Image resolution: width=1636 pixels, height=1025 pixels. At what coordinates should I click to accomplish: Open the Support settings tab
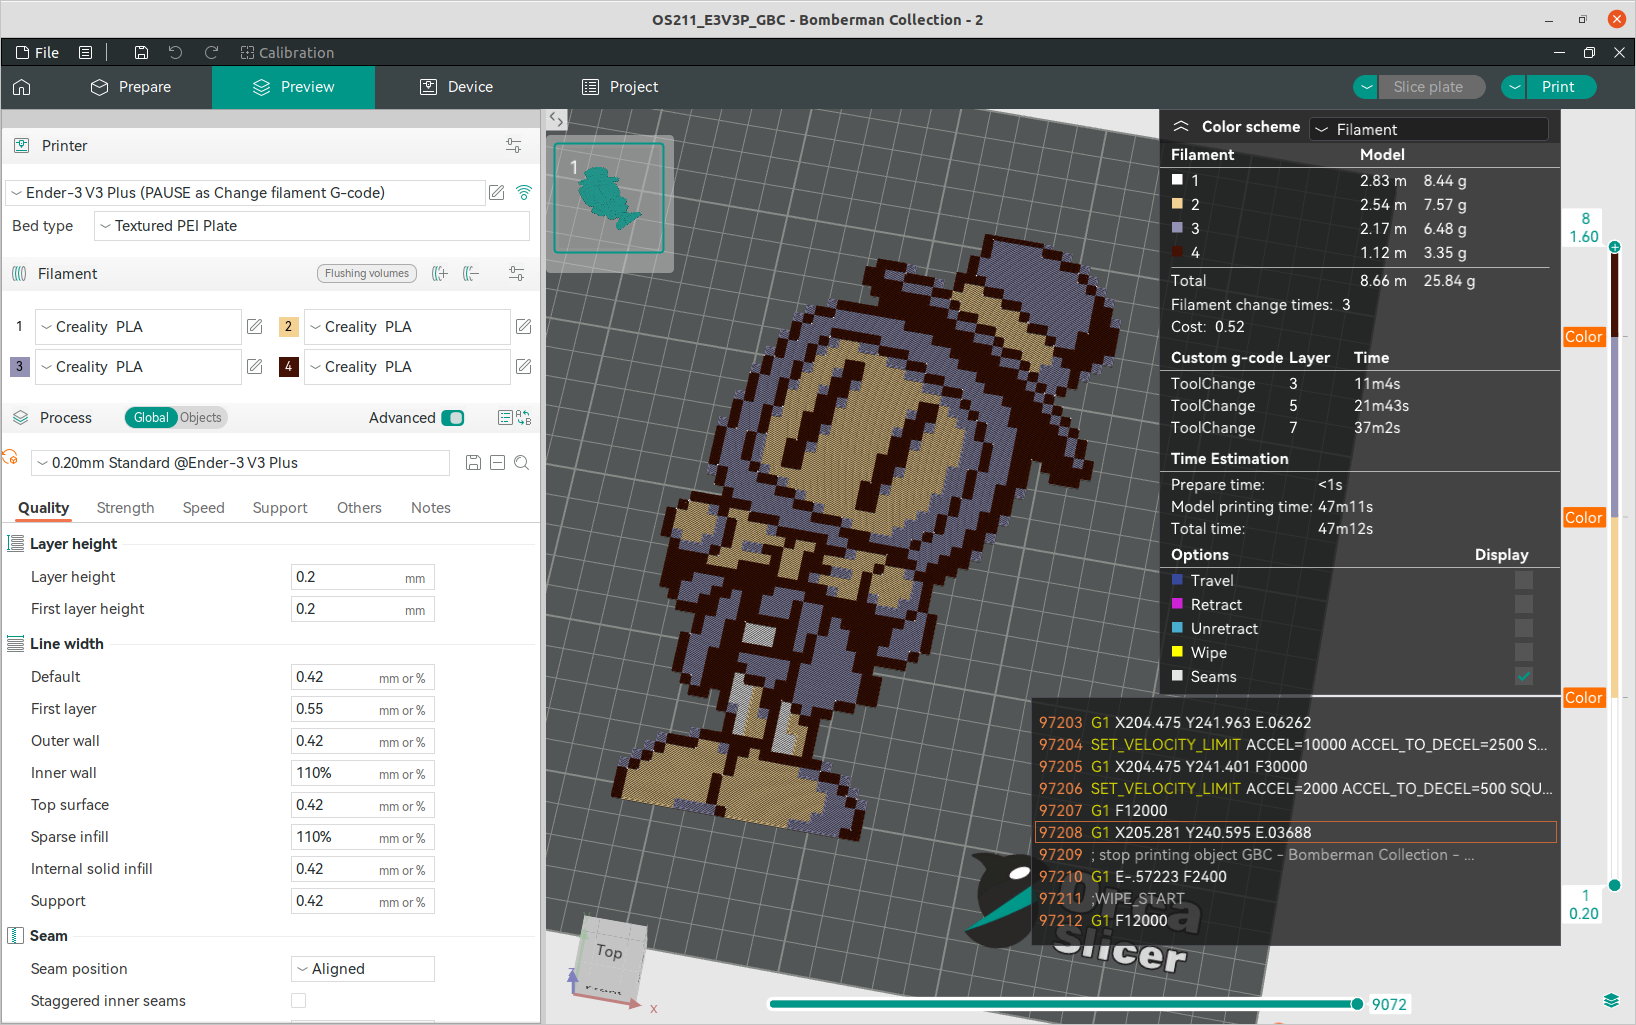pyautogui.click(x=280, y=508)
